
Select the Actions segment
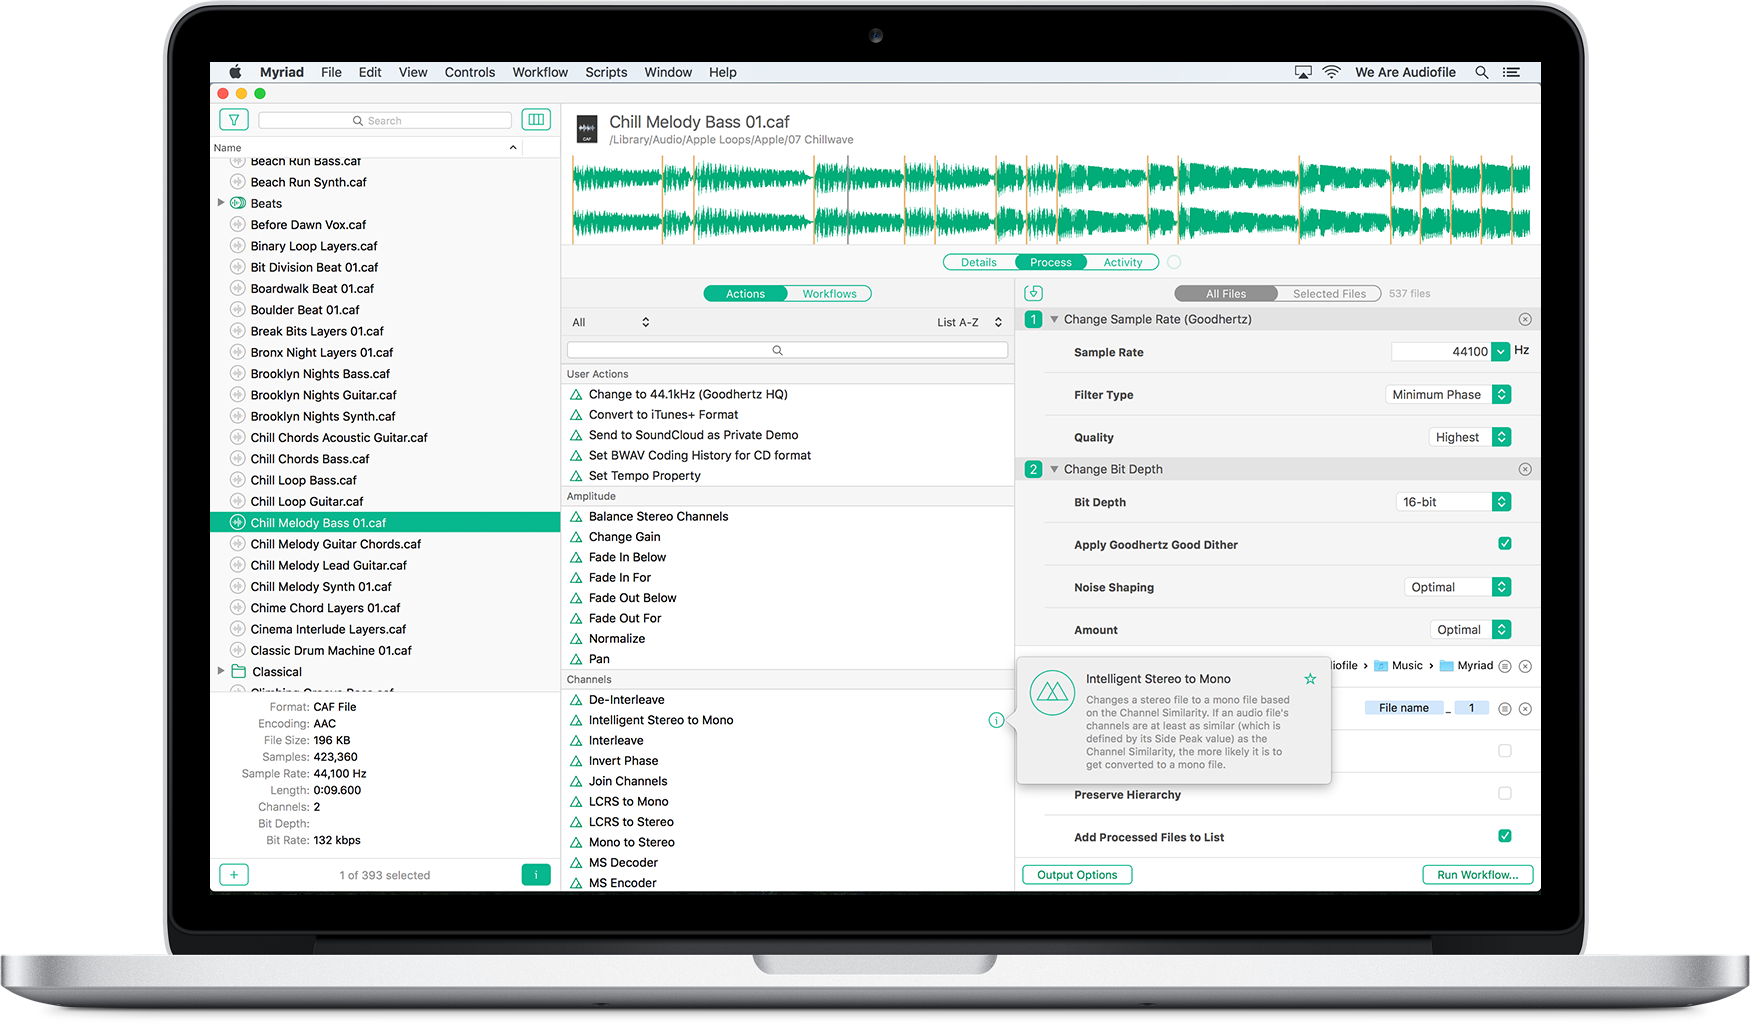pyautogui.click(x=745, y=293)
